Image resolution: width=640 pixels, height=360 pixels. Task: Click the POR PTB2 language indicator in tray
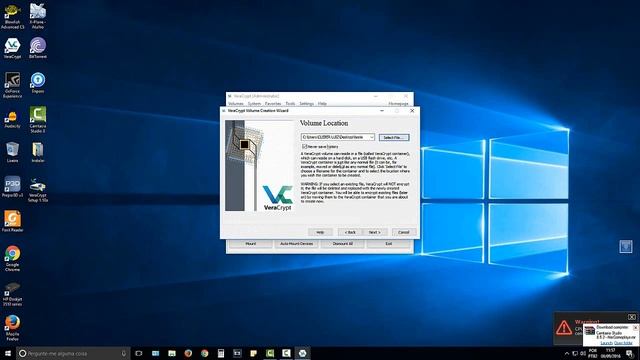tap(593, 353)
